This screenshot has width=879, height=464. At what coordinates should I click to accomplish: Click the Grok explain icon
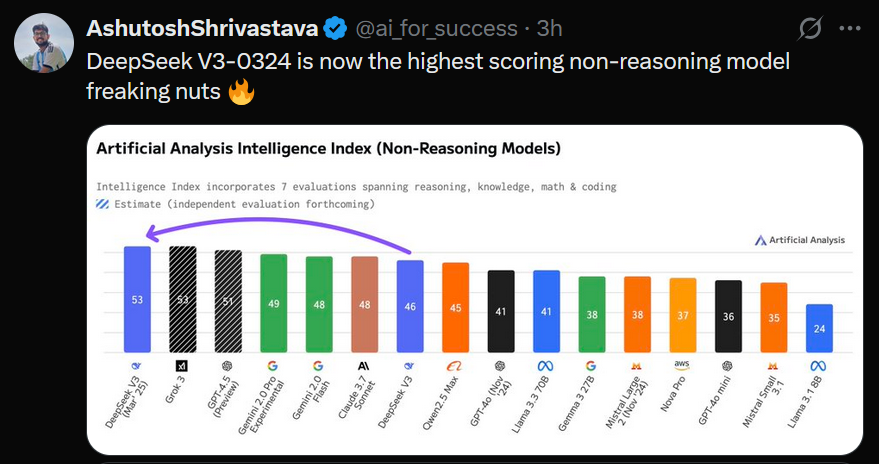tap(810, 28)
